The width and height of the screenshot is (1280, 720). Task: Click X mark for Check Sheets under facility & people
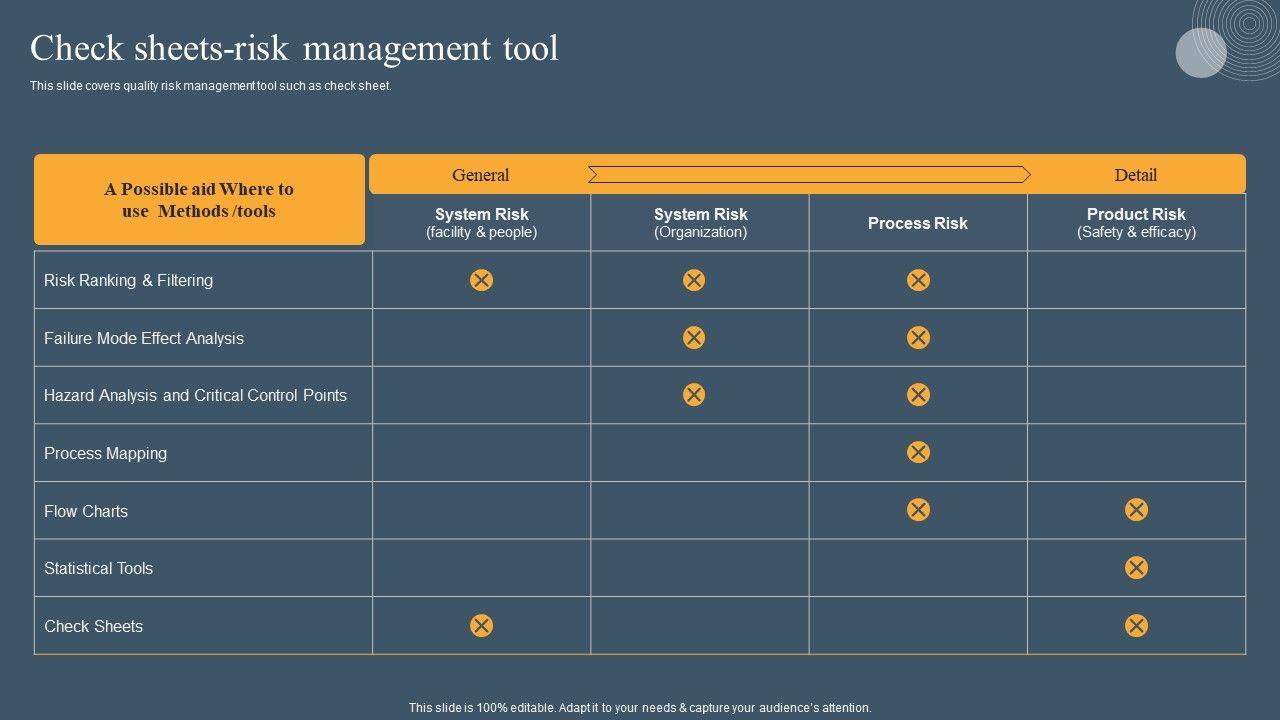(x=481, y=626)
